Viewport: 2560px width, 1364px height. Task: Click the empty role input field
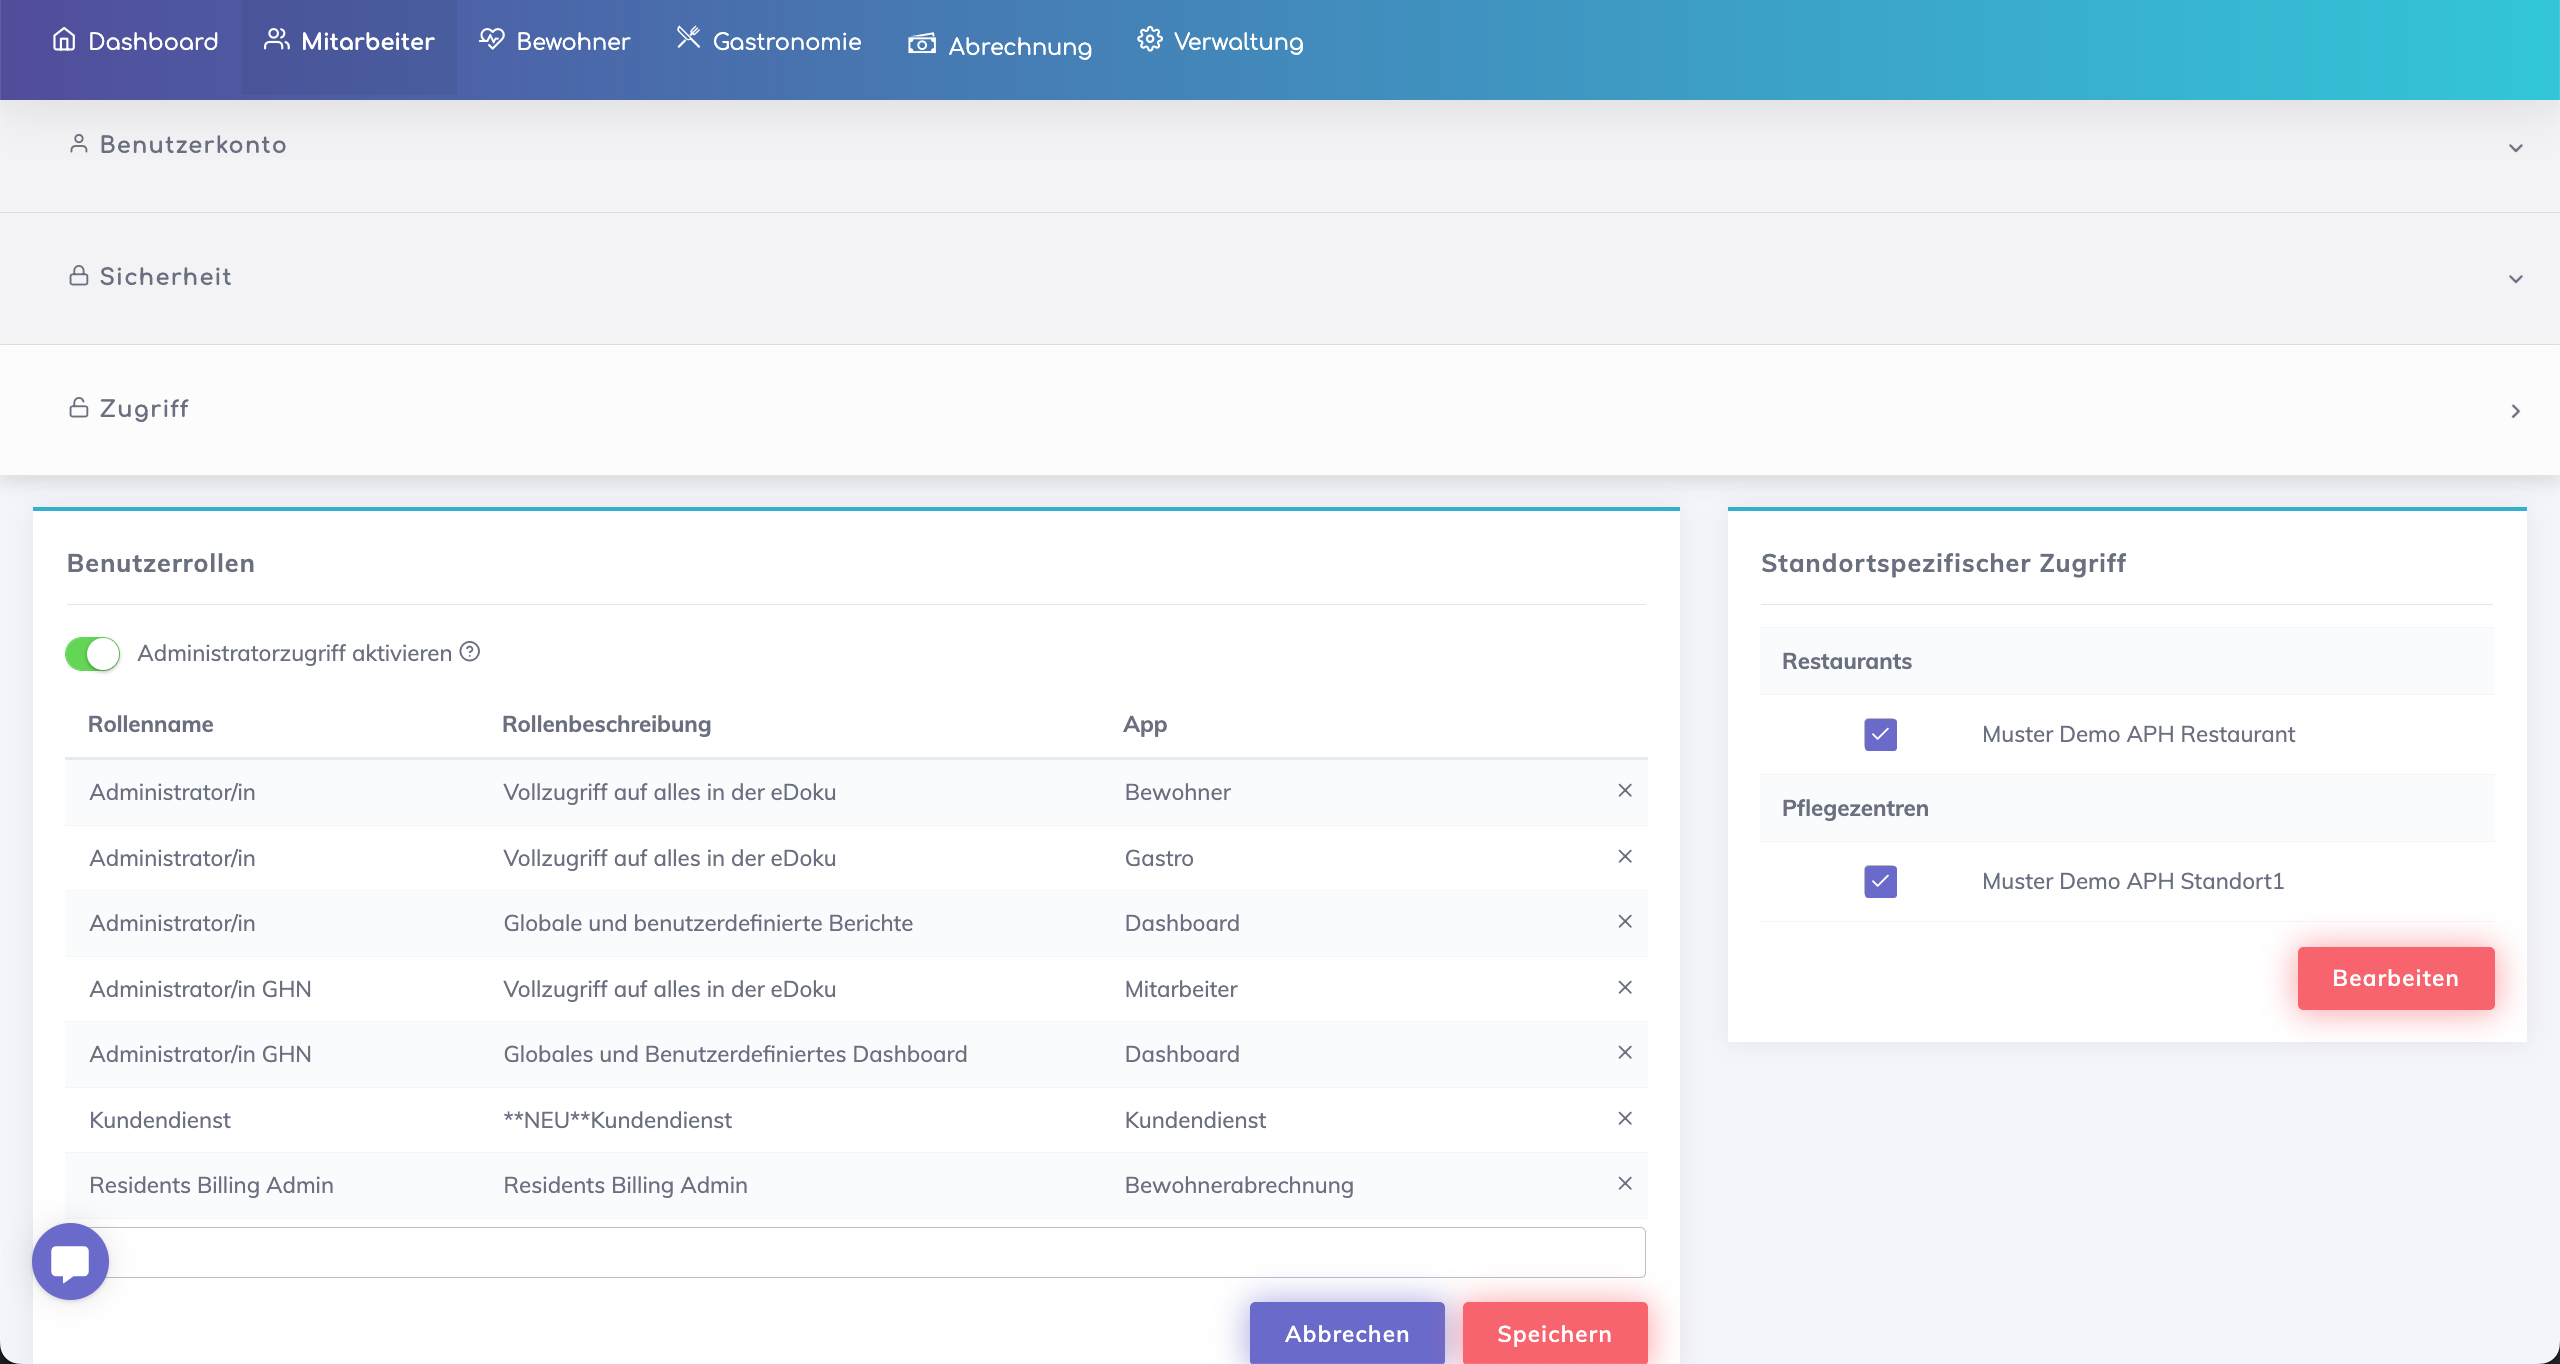tap(870, 1252)
